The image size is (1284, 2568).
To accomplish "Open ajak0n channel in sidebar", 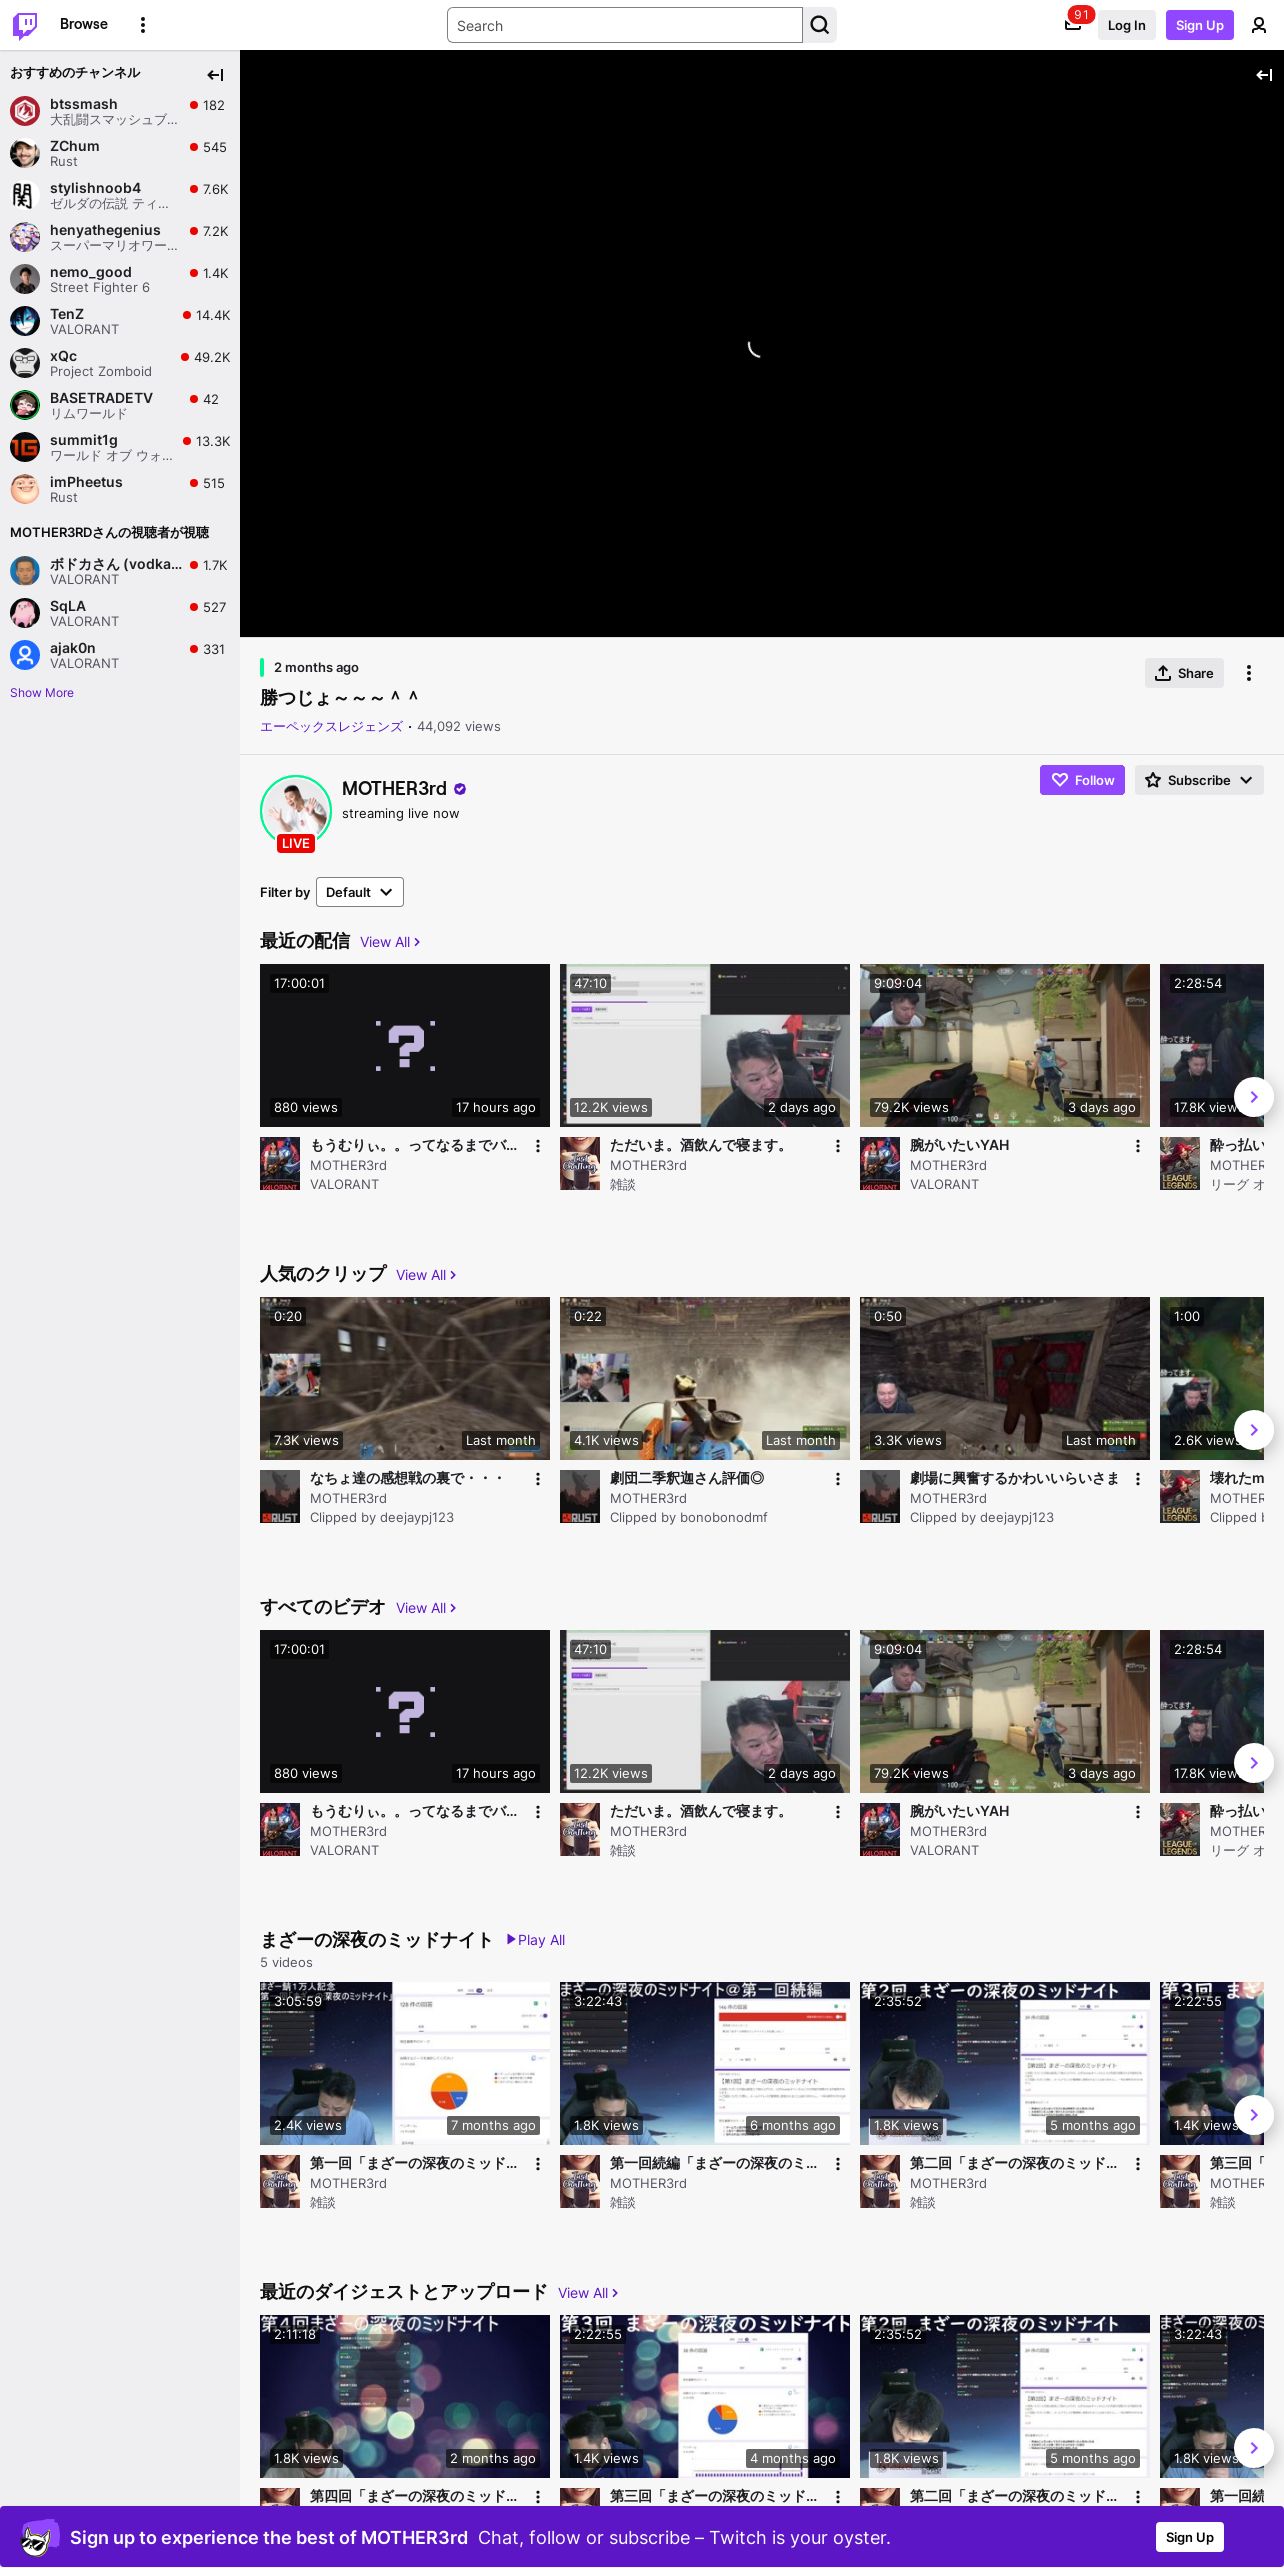I will [120, 655].
